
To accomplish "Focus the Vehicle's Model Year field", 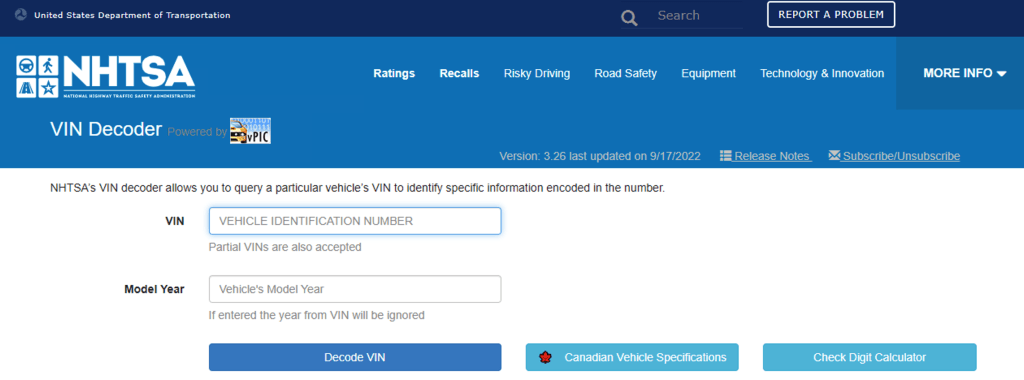I will [x=355, y=289].
